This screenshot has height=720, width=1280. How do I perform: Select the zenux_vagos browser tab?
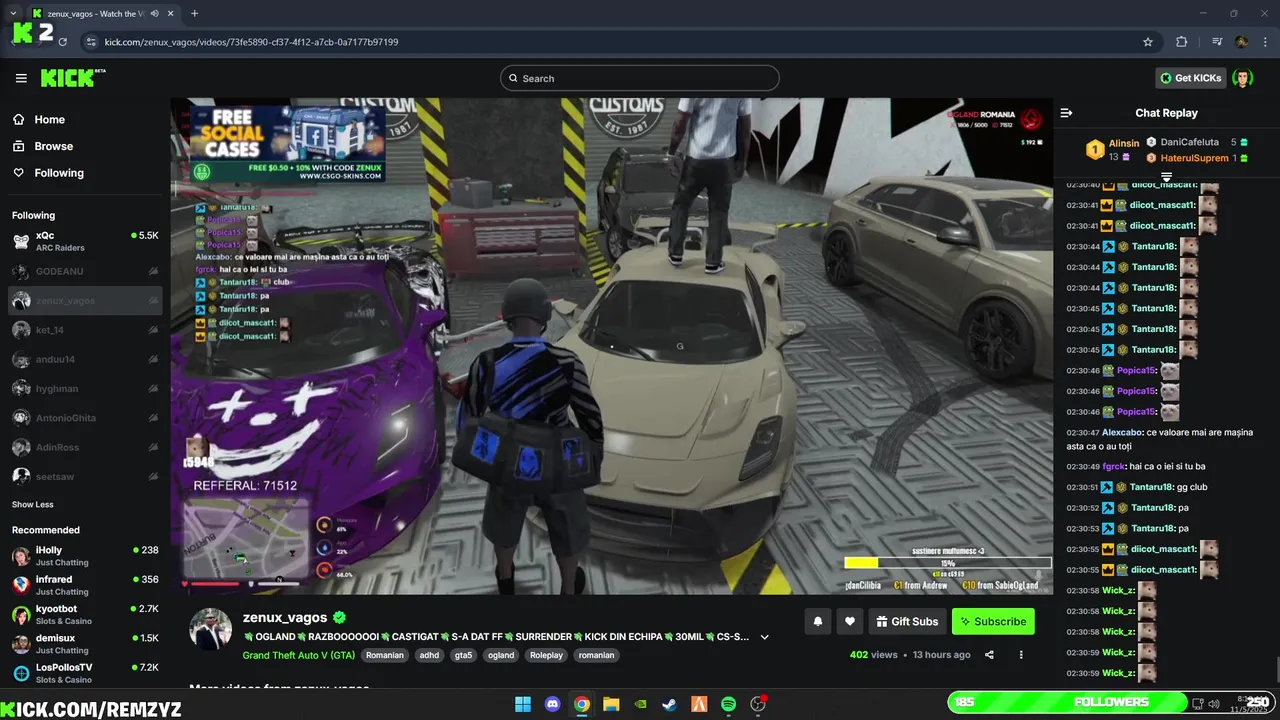point(103,14)
